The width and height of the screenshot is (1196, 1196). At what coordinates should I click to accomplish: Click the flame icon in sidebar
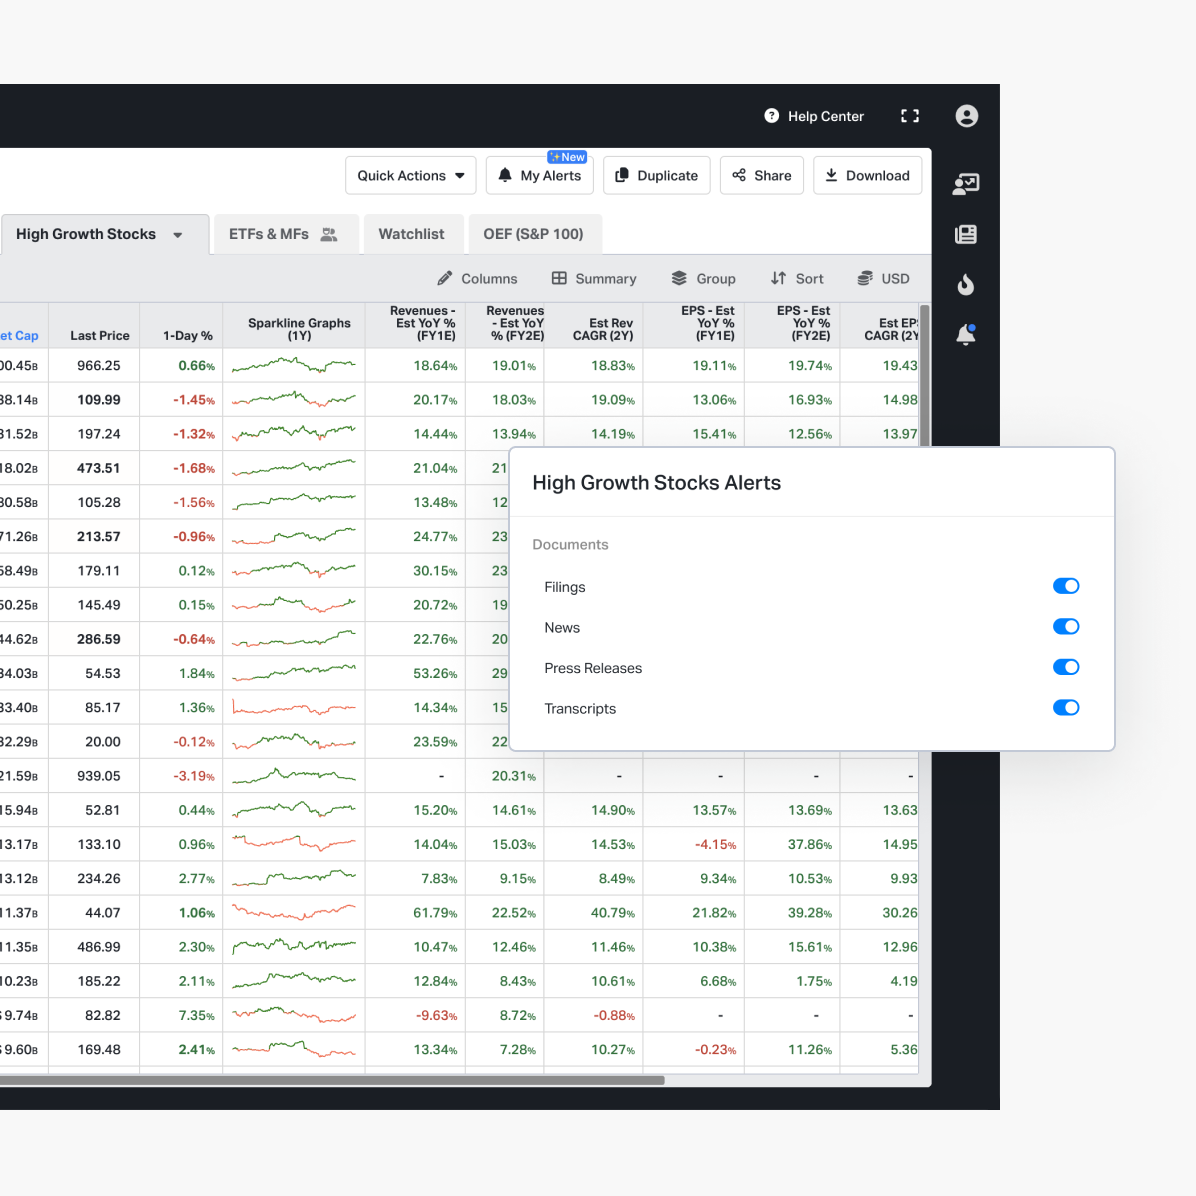[966, 285]
